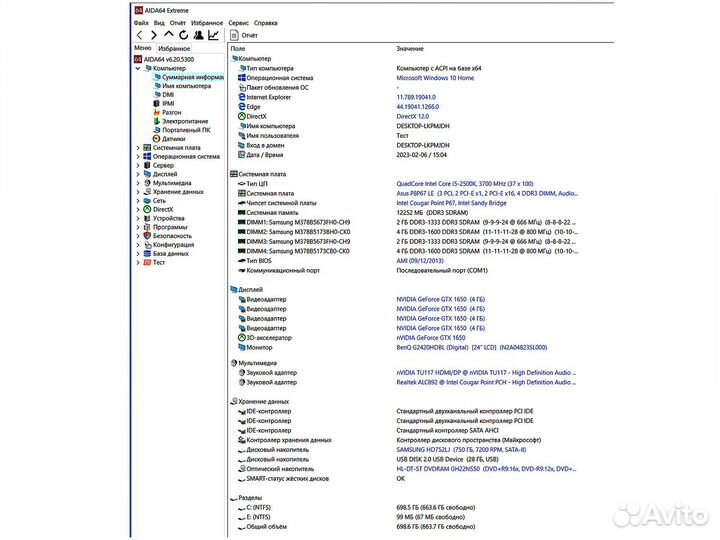Click the Отчёт report toolbar button
This screenshot has height=540, width=720.
[x=244, y=35]
